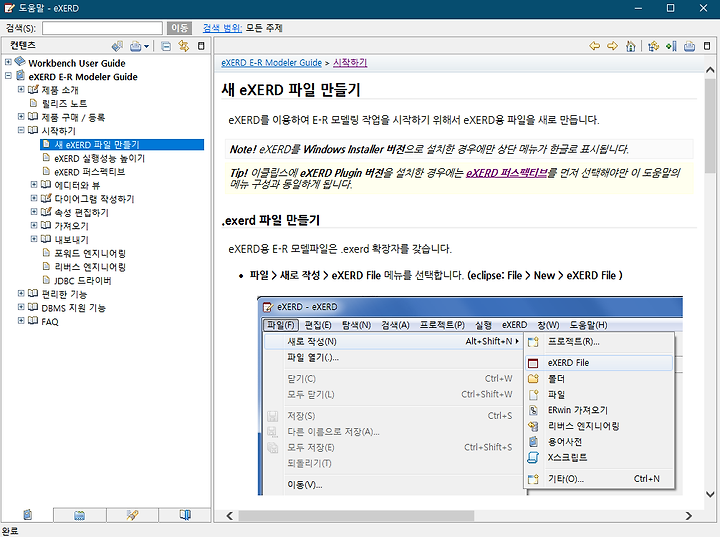The image size is (720, 537).
Task: Click the eXERD E-R Modeler Guide breadcrumb link
Action: 271,63
